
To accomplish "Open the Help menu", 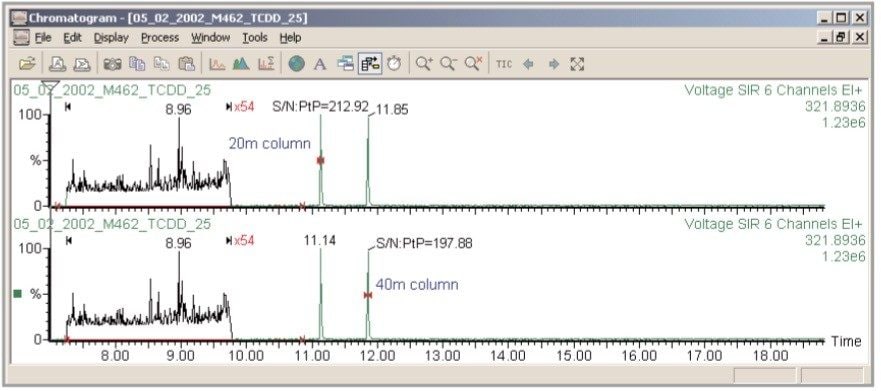I will coord(290,38).
